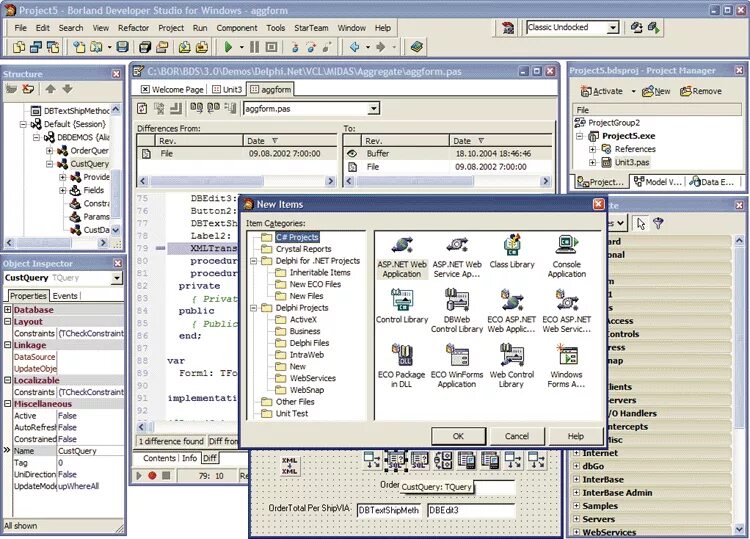
Task: Close the New Items dialog
Action: 598,204
